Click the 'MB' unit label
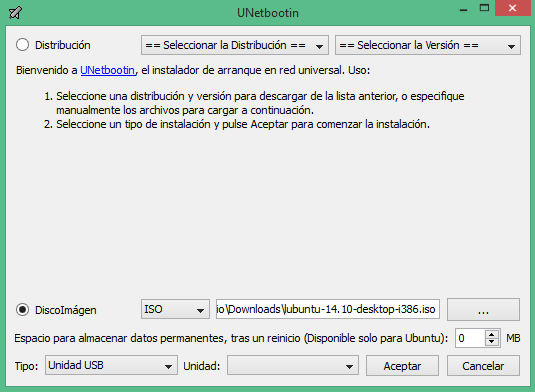Screen dimensions: 535x392 pos(513,338)
